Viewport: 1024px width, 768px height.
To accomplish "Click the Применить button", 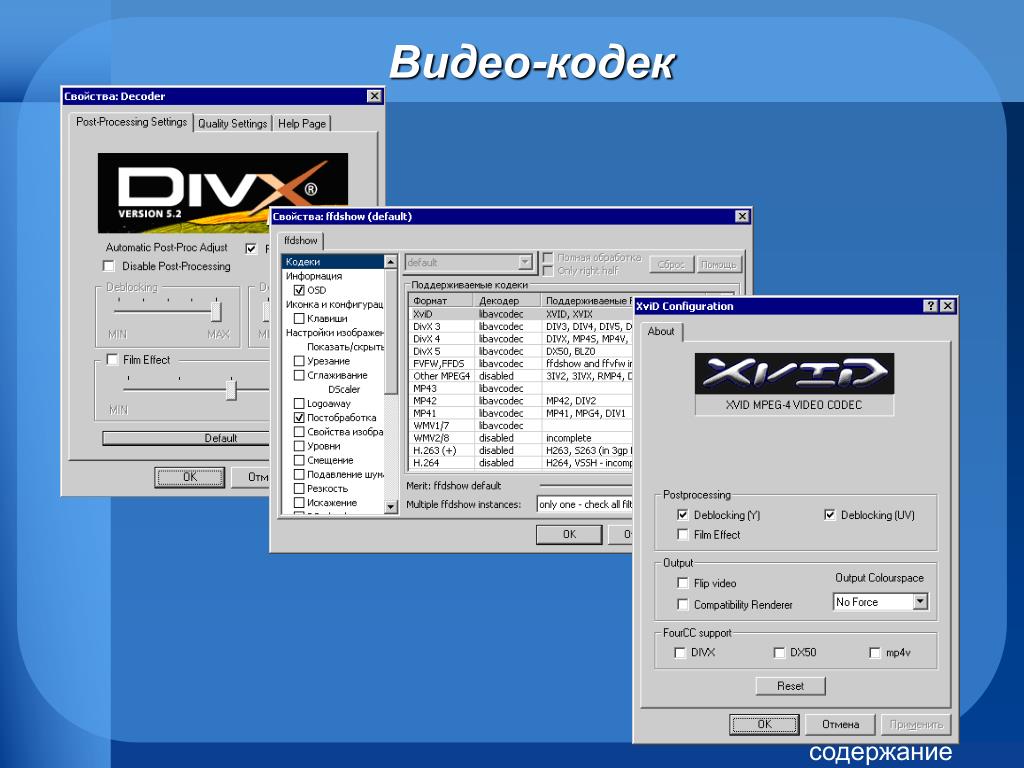I will point(916,724).
